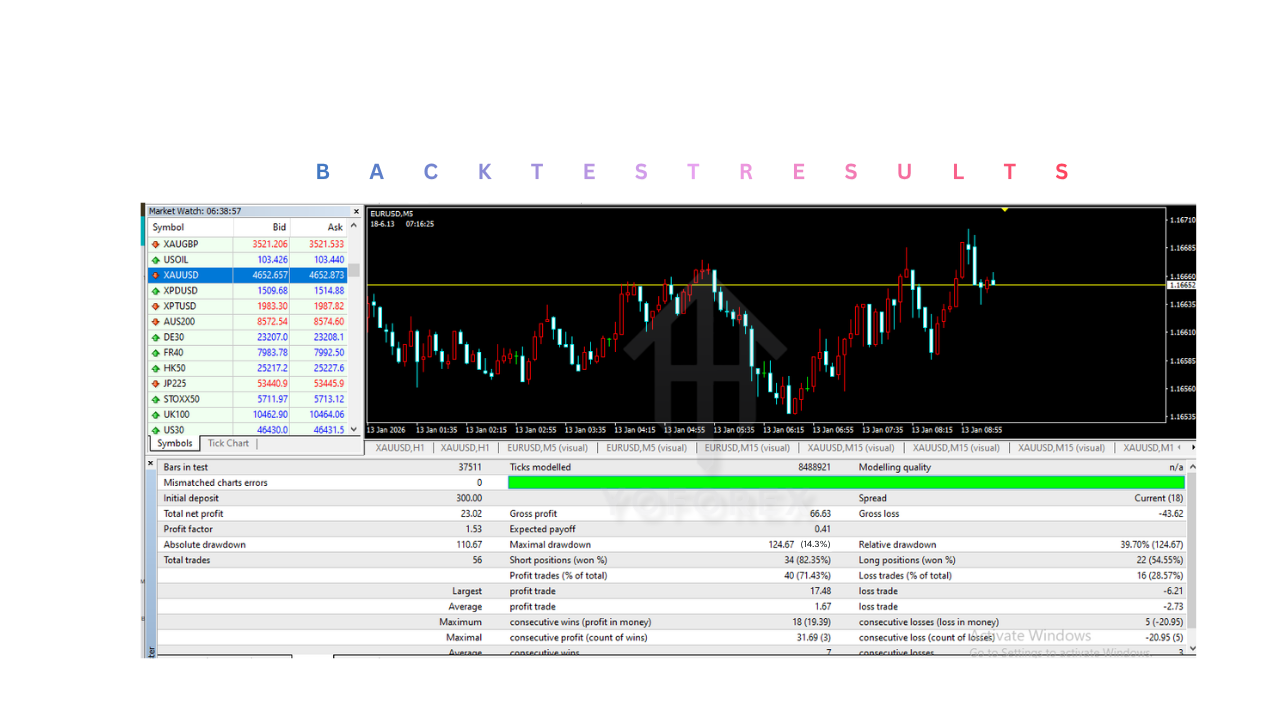Click the JP225 red arrow icon
The image size is (1280, 720).
(x=156, y=383)
